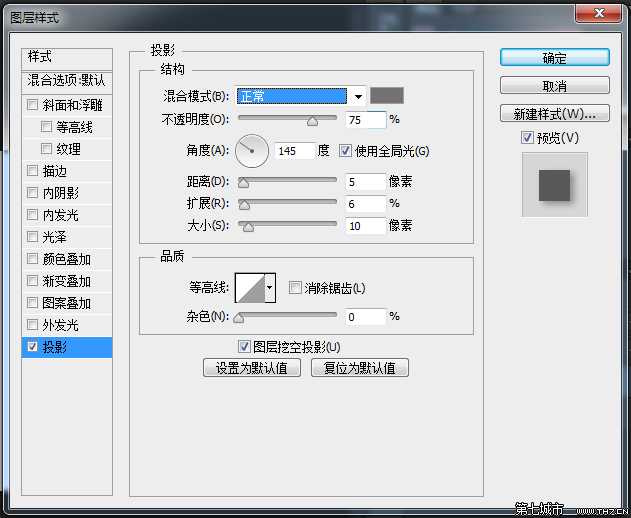This screenshot has width=631, height=518.
Task: Focus the 距离 field showing 5
Action: click(365, 182)
